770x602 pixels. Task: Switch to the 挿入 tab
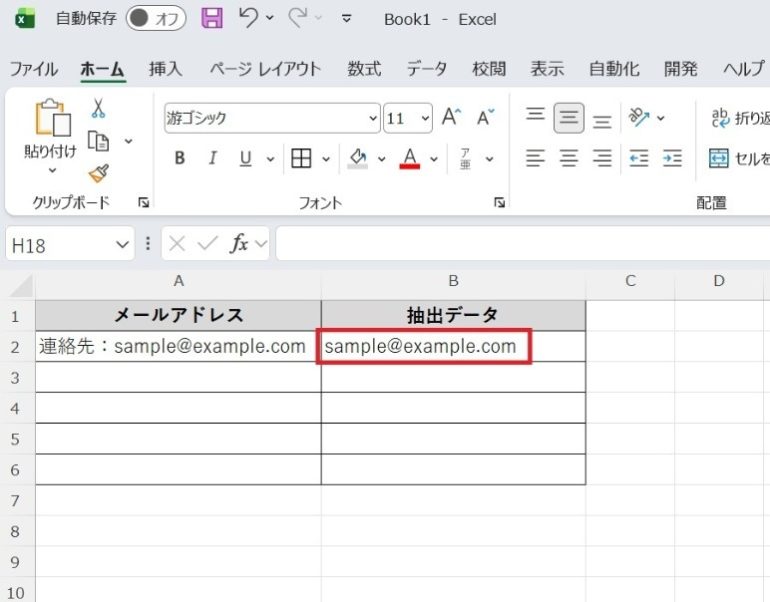[165, 69]
